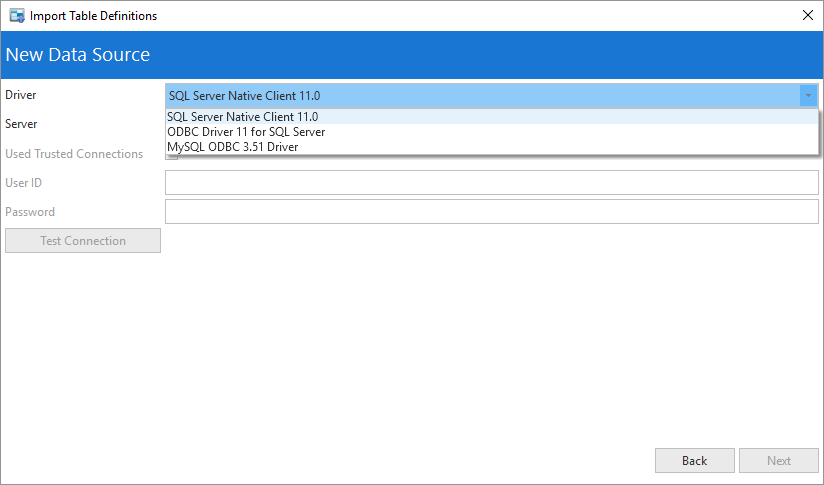The image size is (824, 485).
Task: Click the Server label
Action: pos(21,124)
